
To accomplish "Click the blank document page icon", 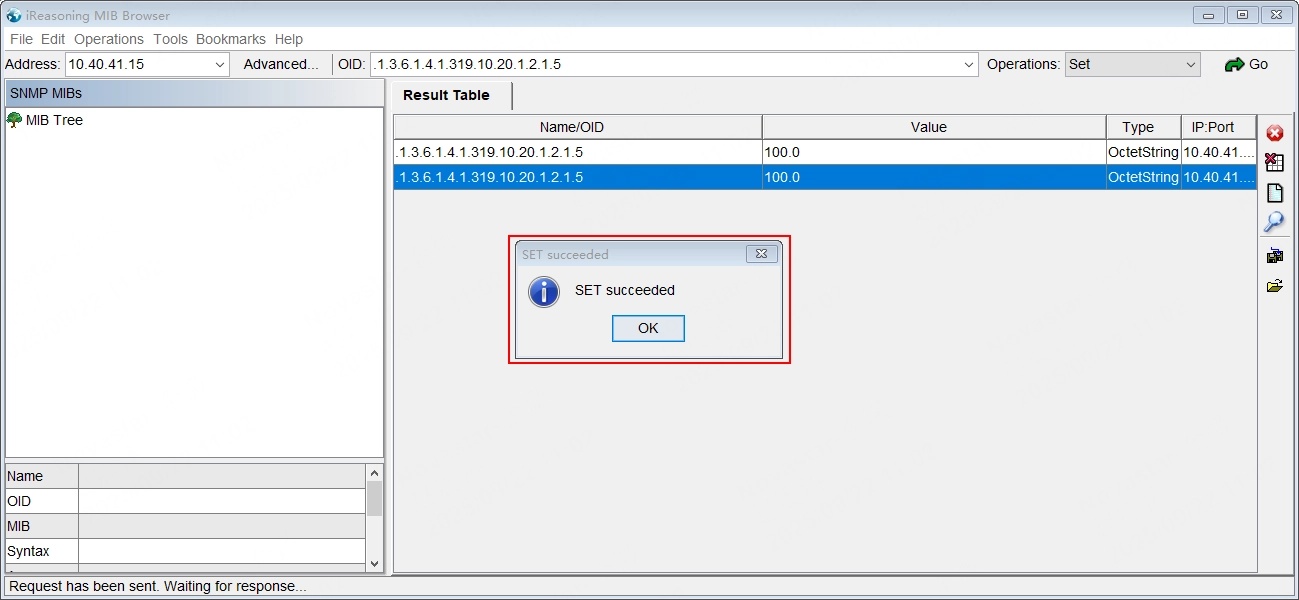I will 1274,193.
